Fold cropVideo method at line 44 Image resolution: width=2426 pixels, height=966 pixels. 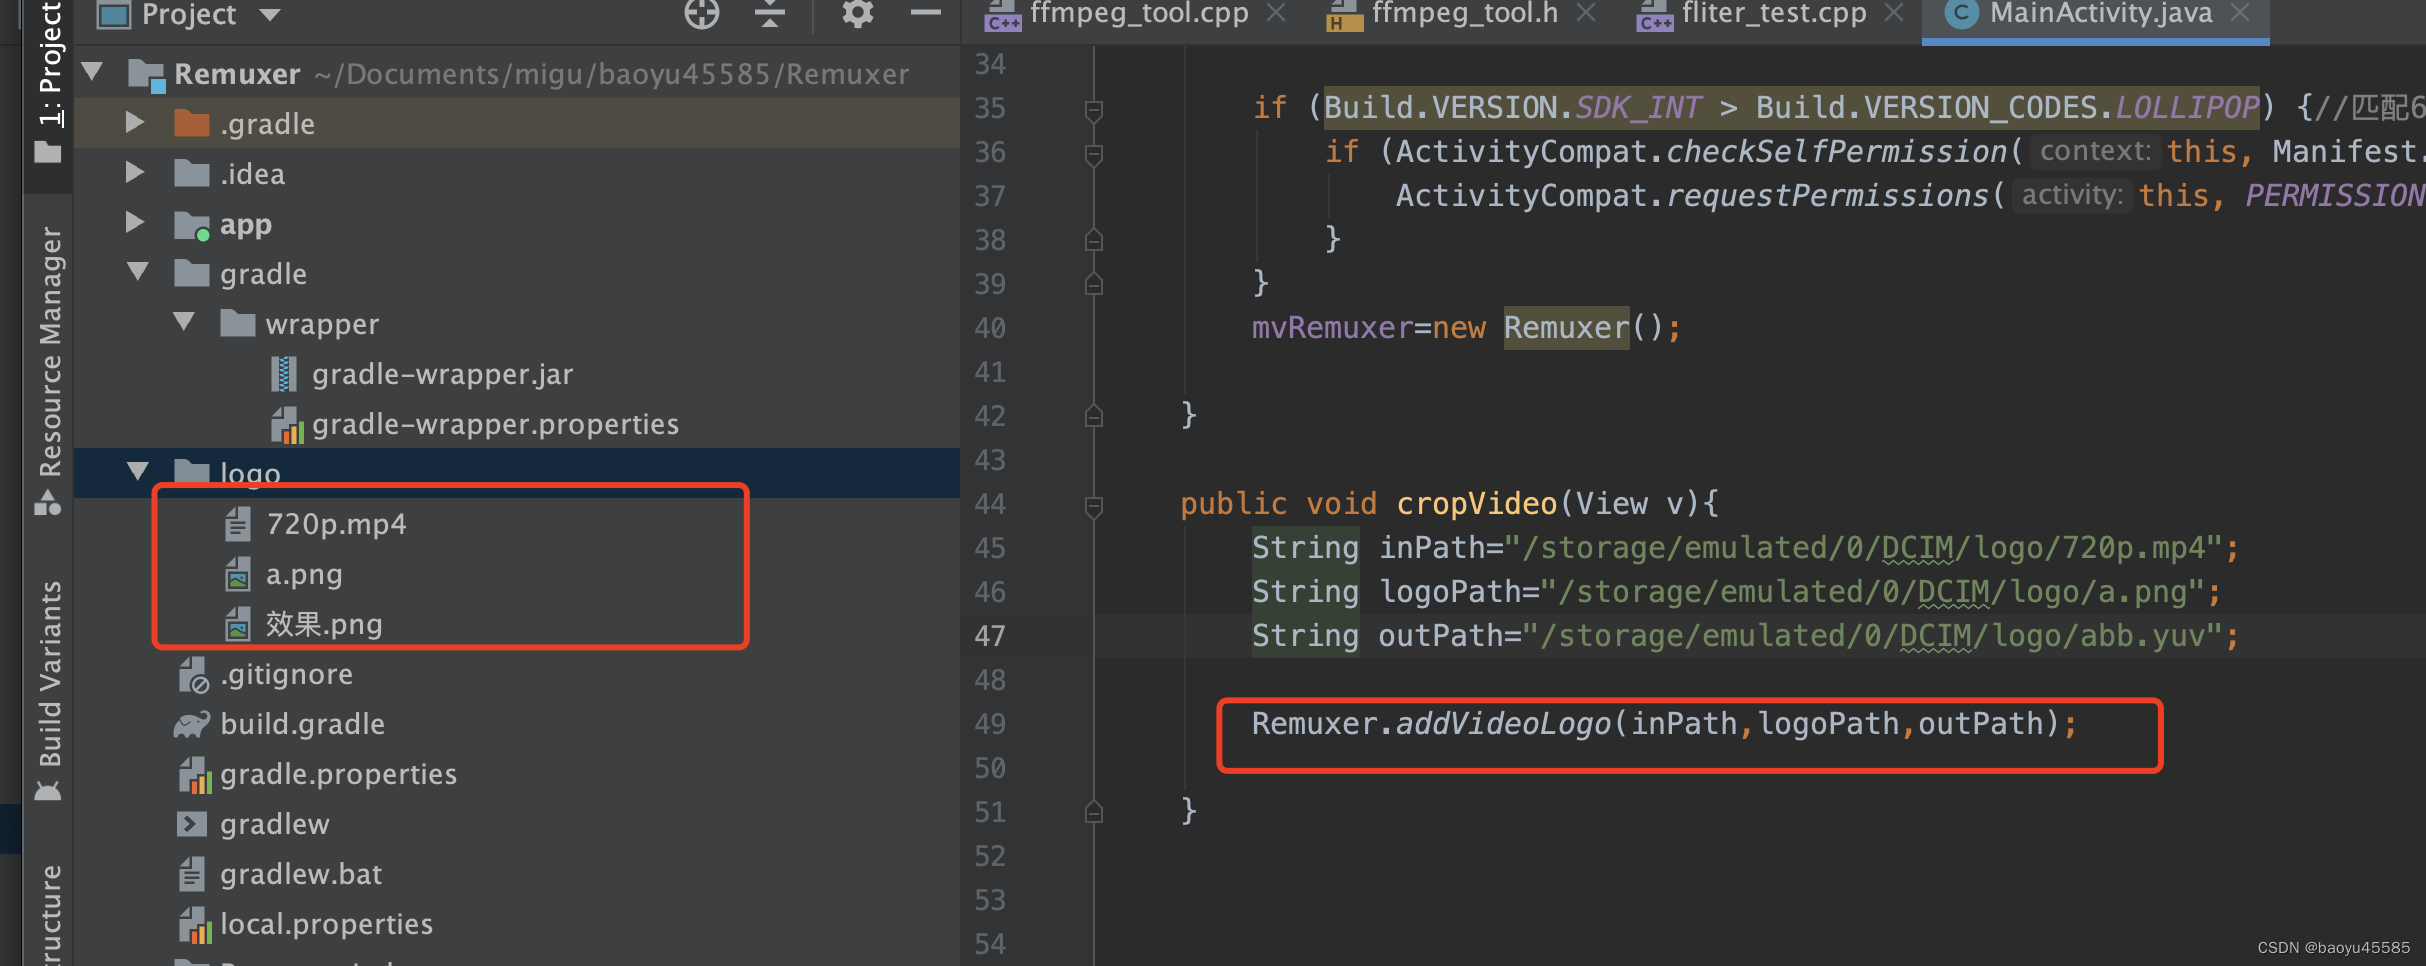coord(1094,506)
